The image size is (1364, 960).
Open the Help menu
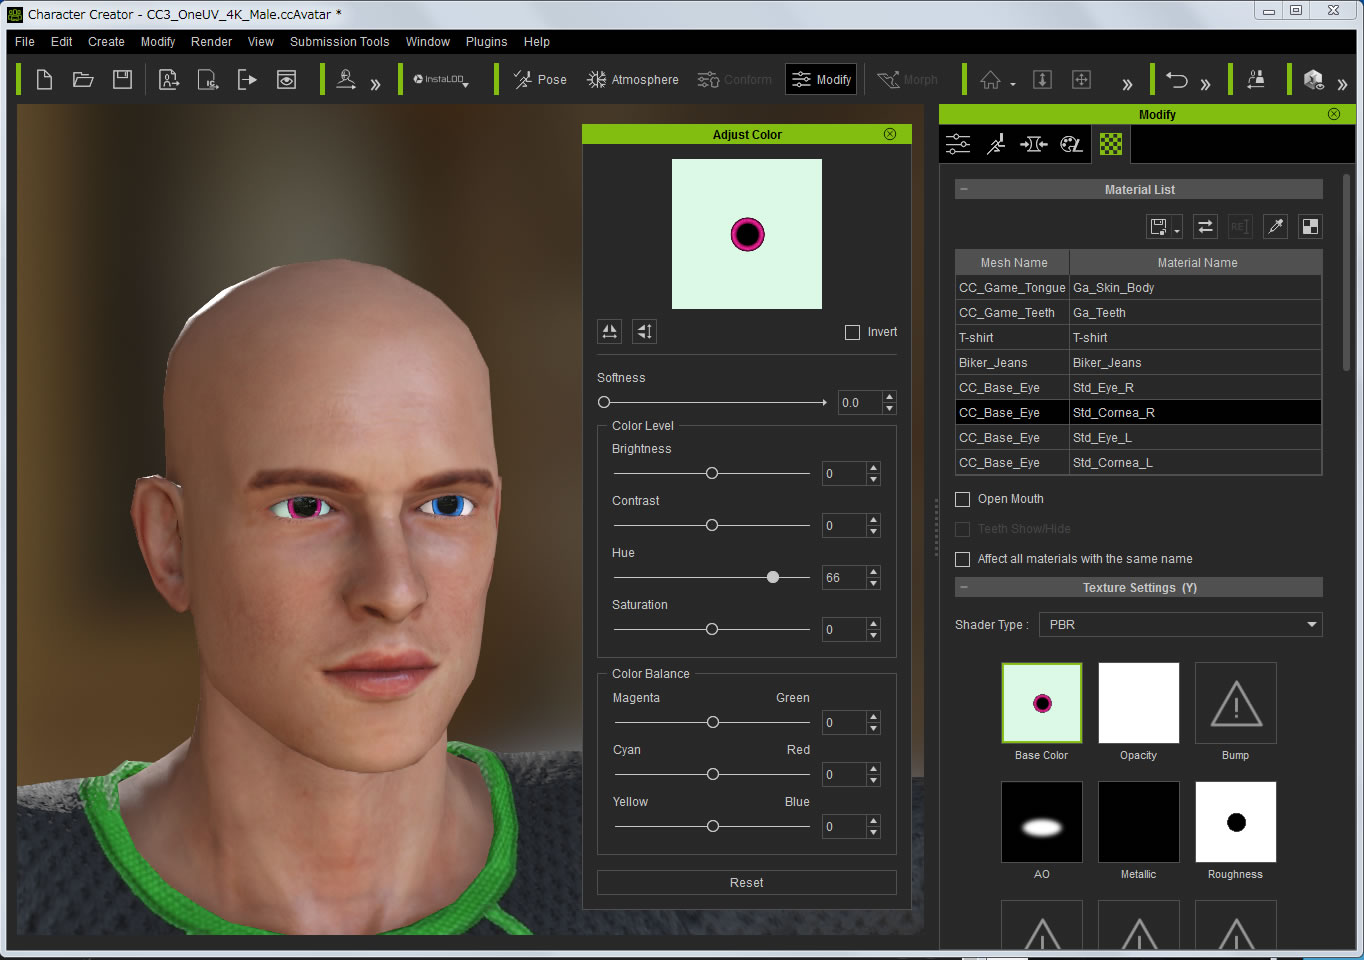point(537,42)
